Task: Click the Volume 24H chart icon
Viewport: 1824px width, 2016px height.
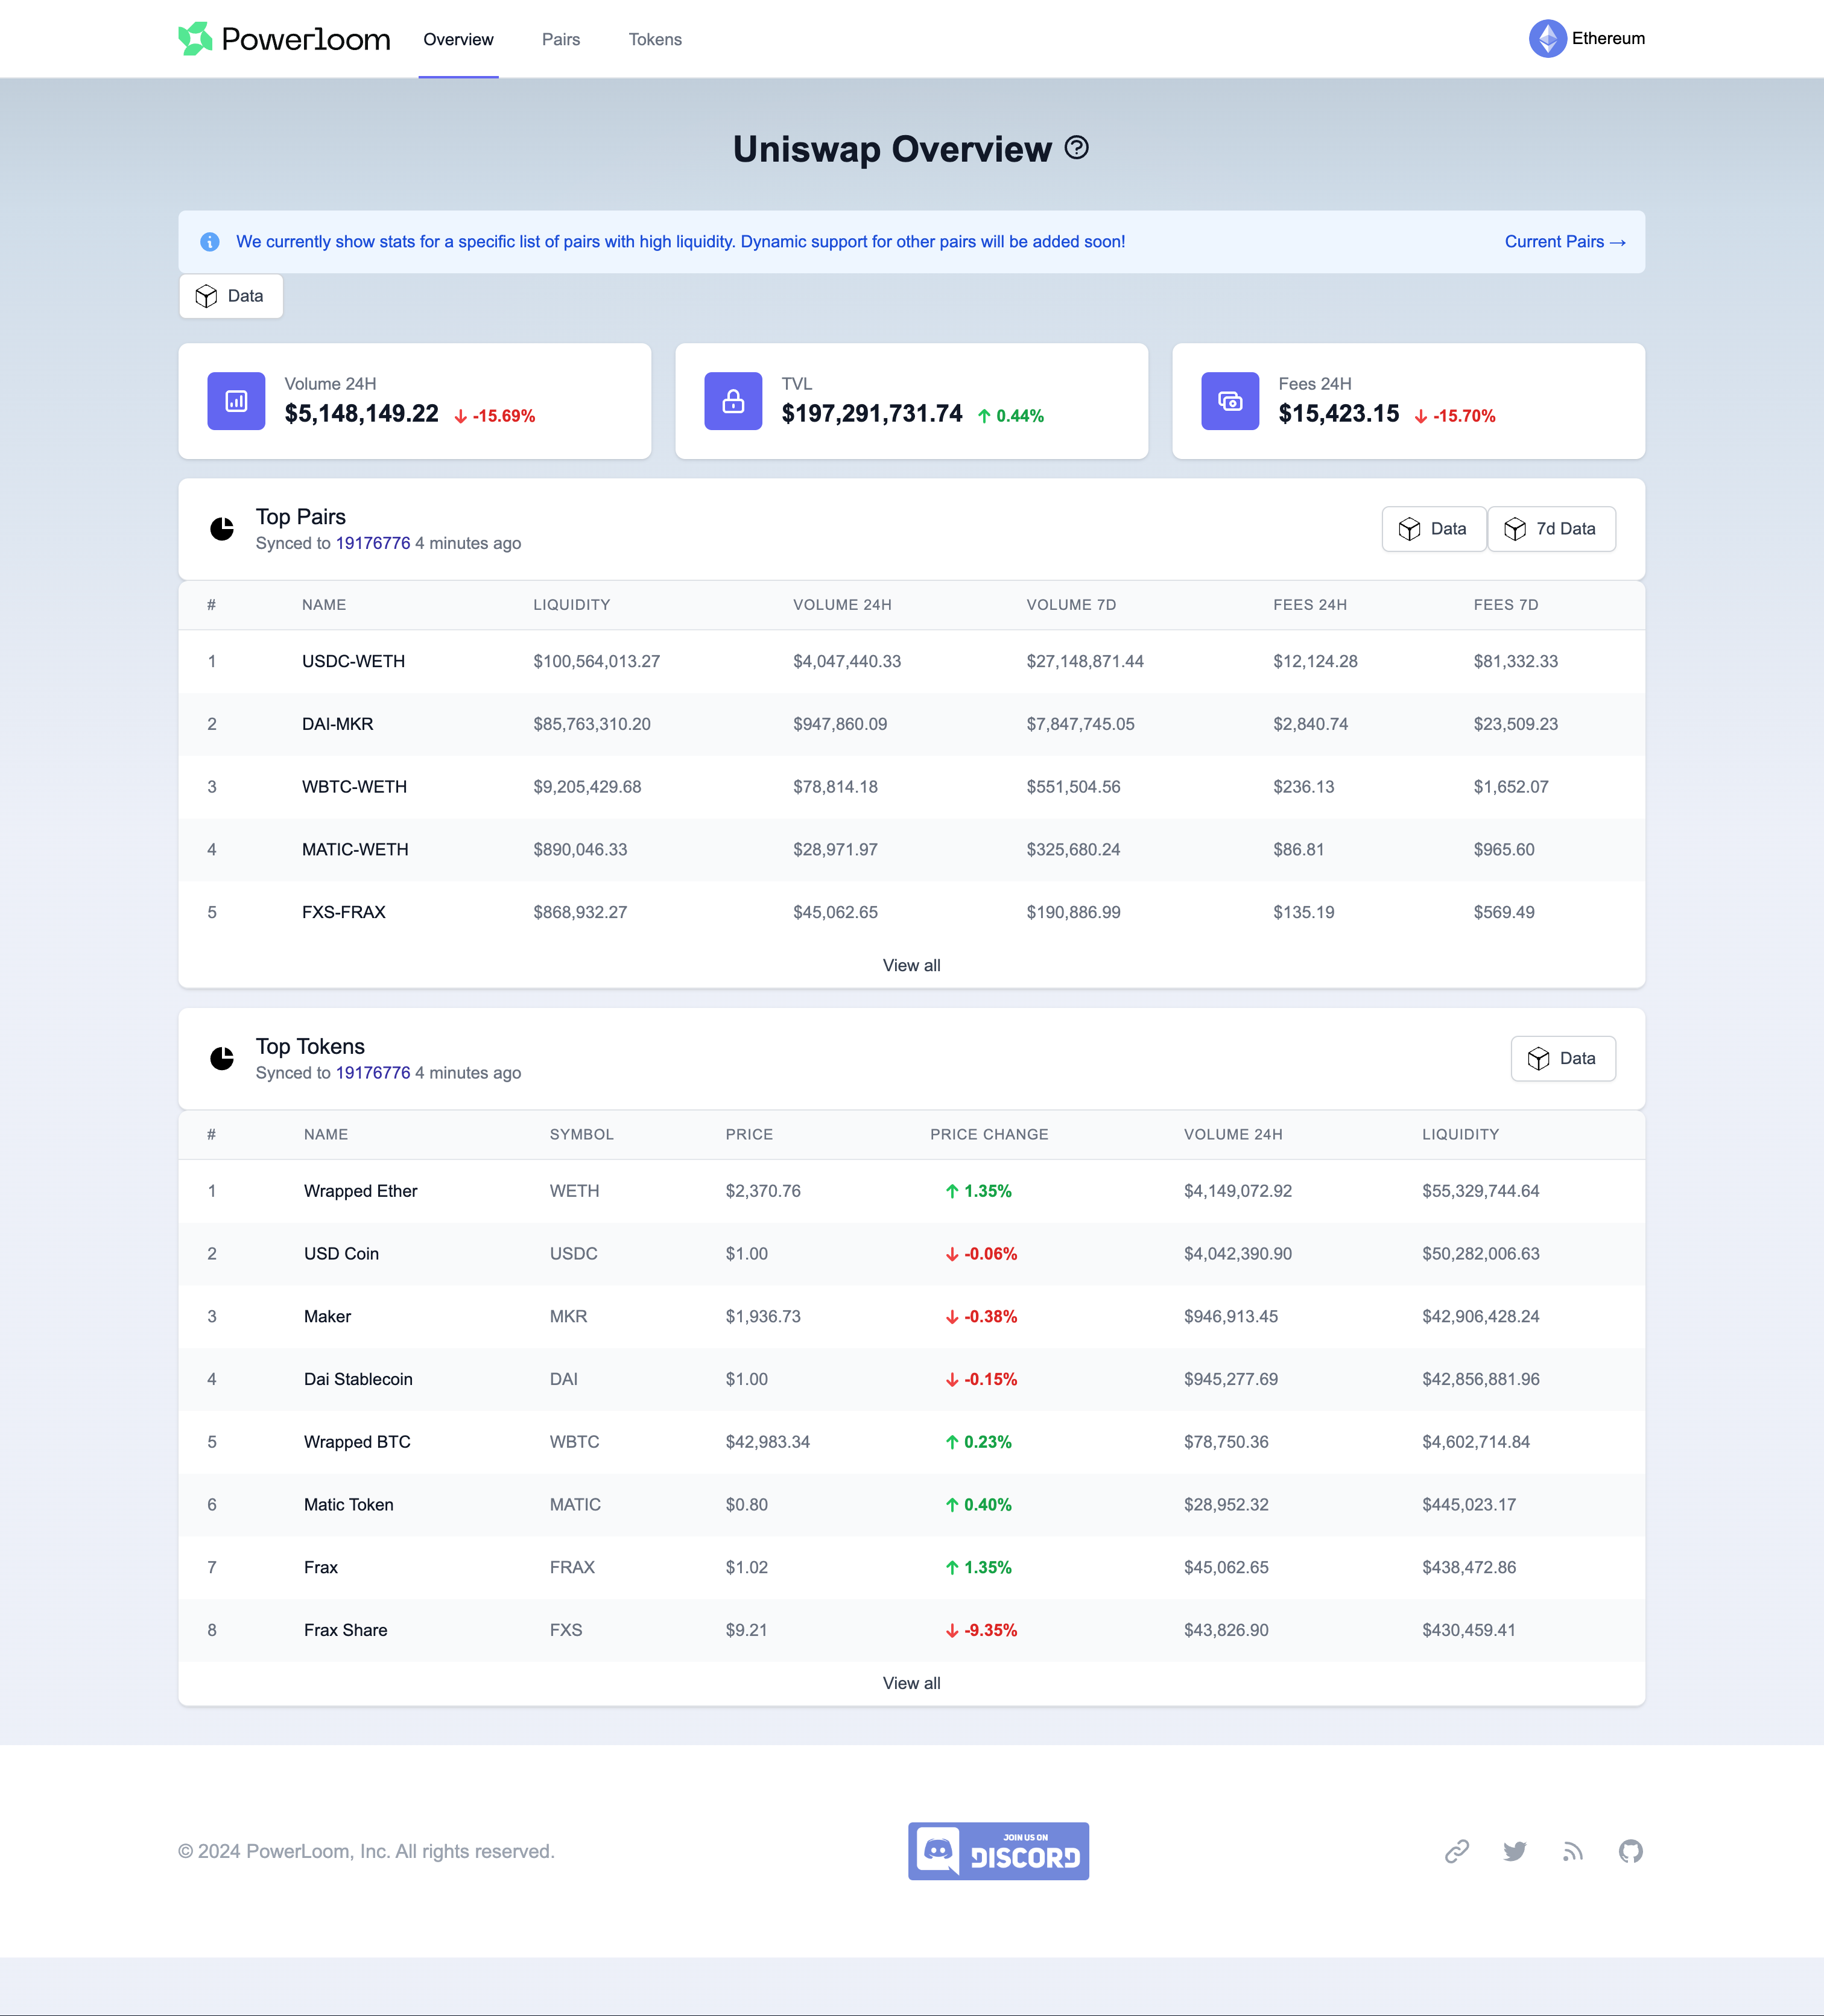Action: [236, 401]
